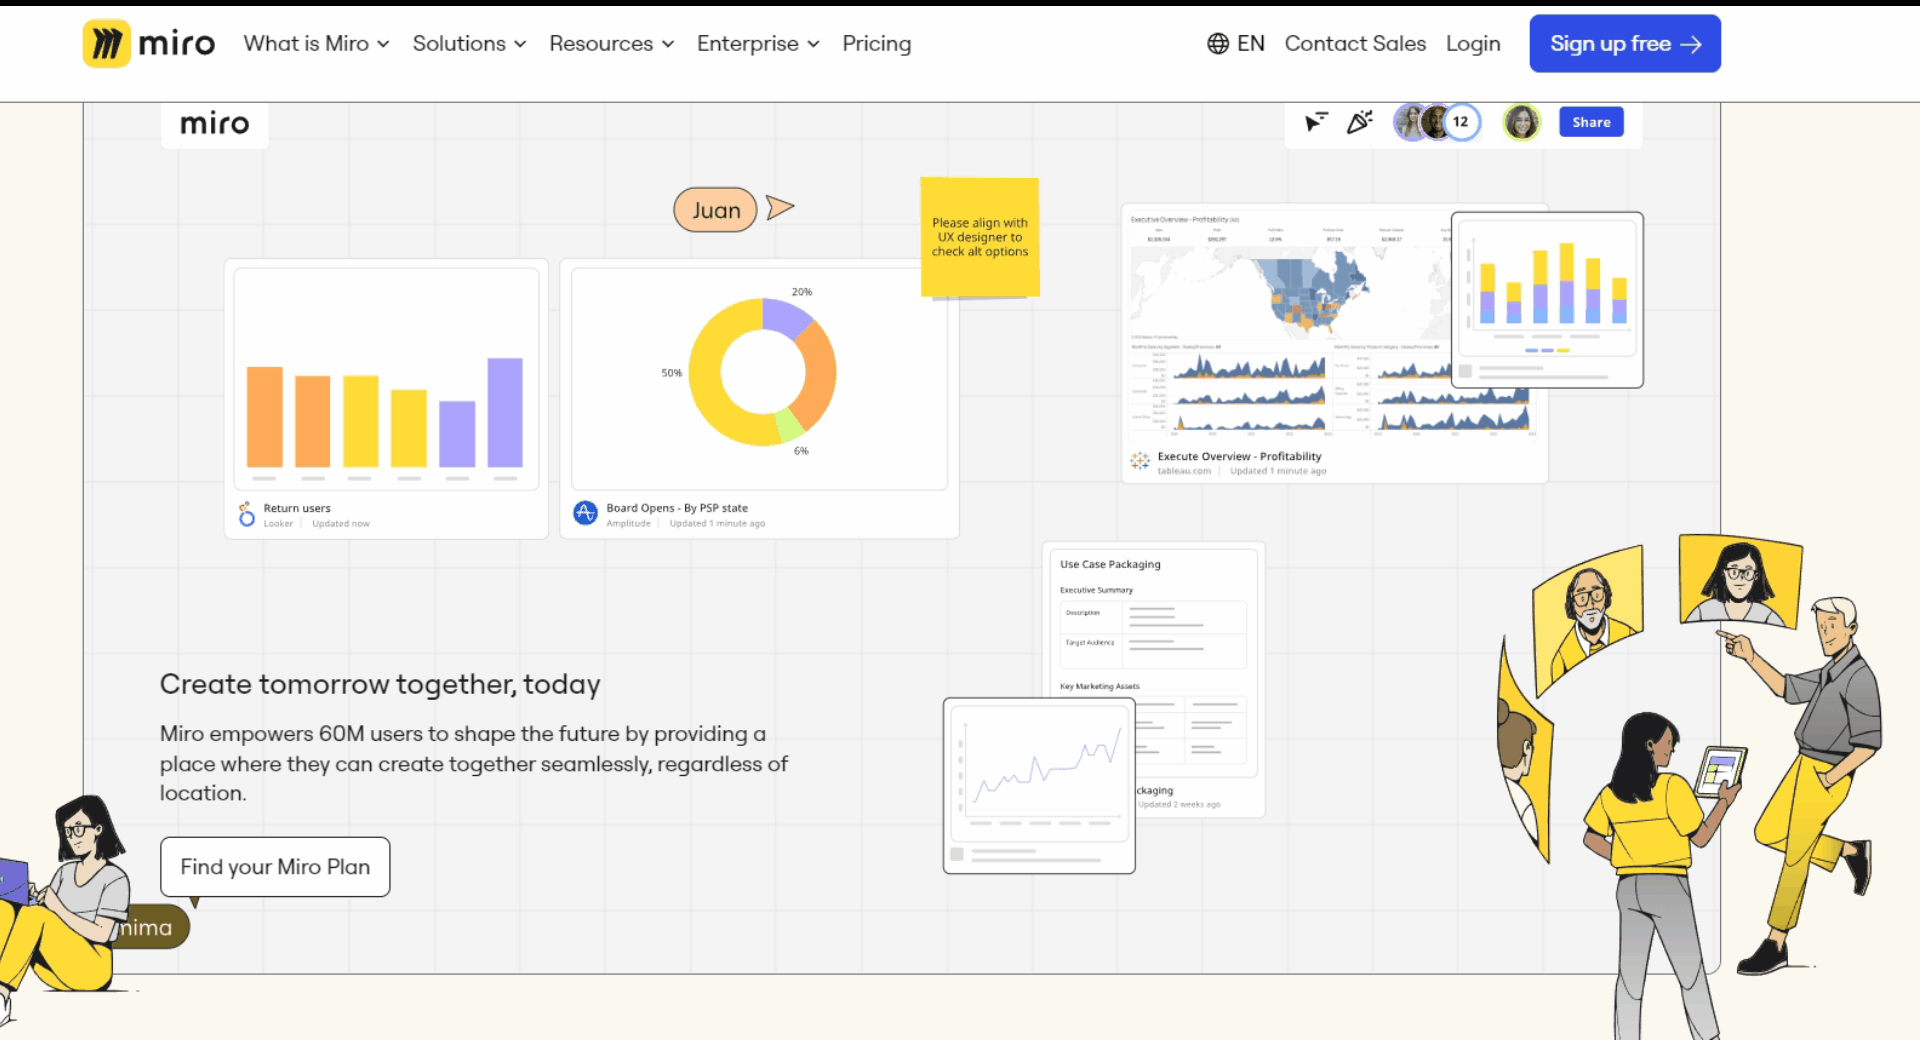Click the 'Board Opens - By PSP state' label
The image size is (1920, 1040).
[677, 508]
